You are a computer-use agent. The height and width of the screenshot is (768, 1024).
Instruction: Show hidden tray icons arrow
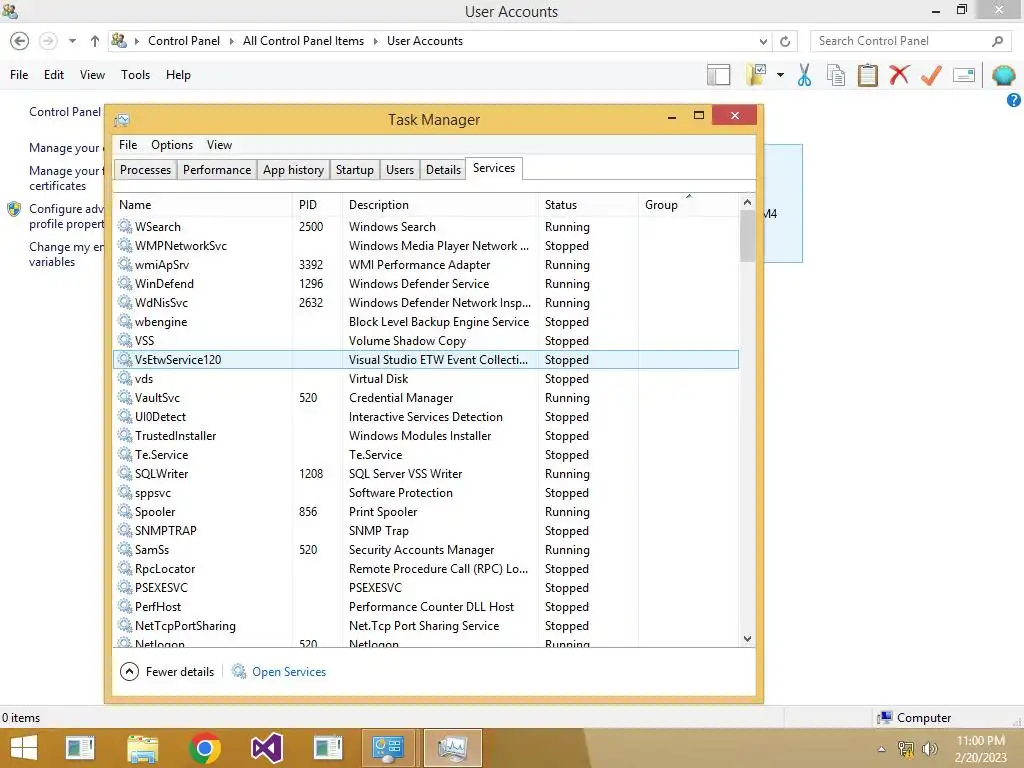pyautogui.click(x=882, y=748)
